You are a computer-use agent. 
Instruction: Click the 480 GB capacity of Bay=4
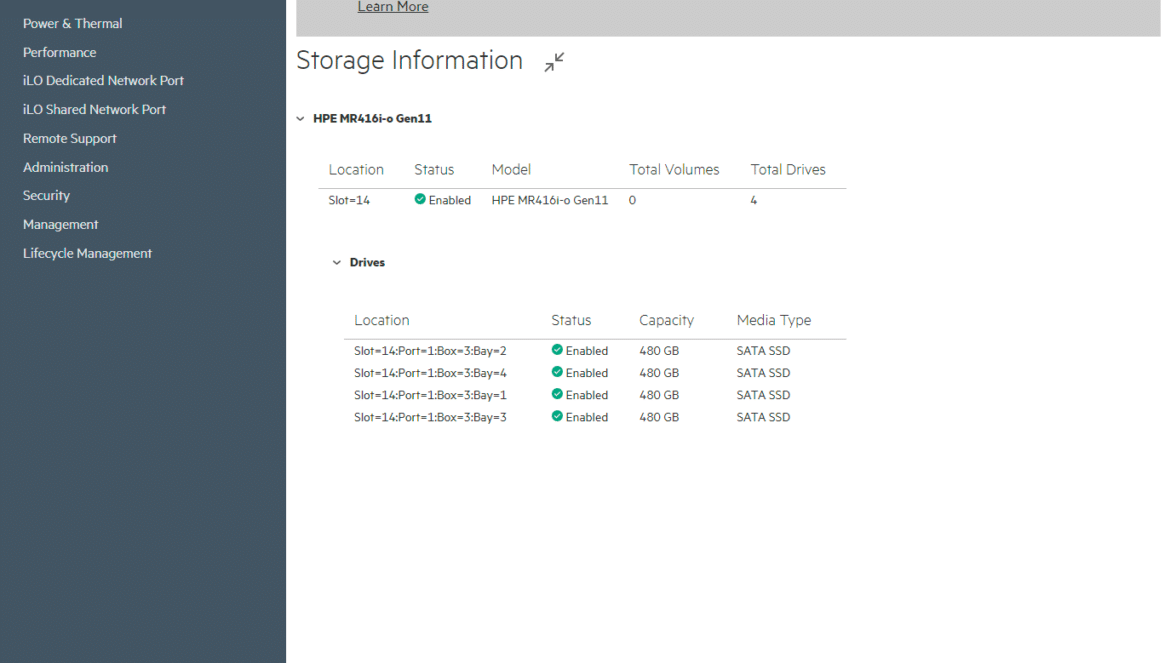659,373
